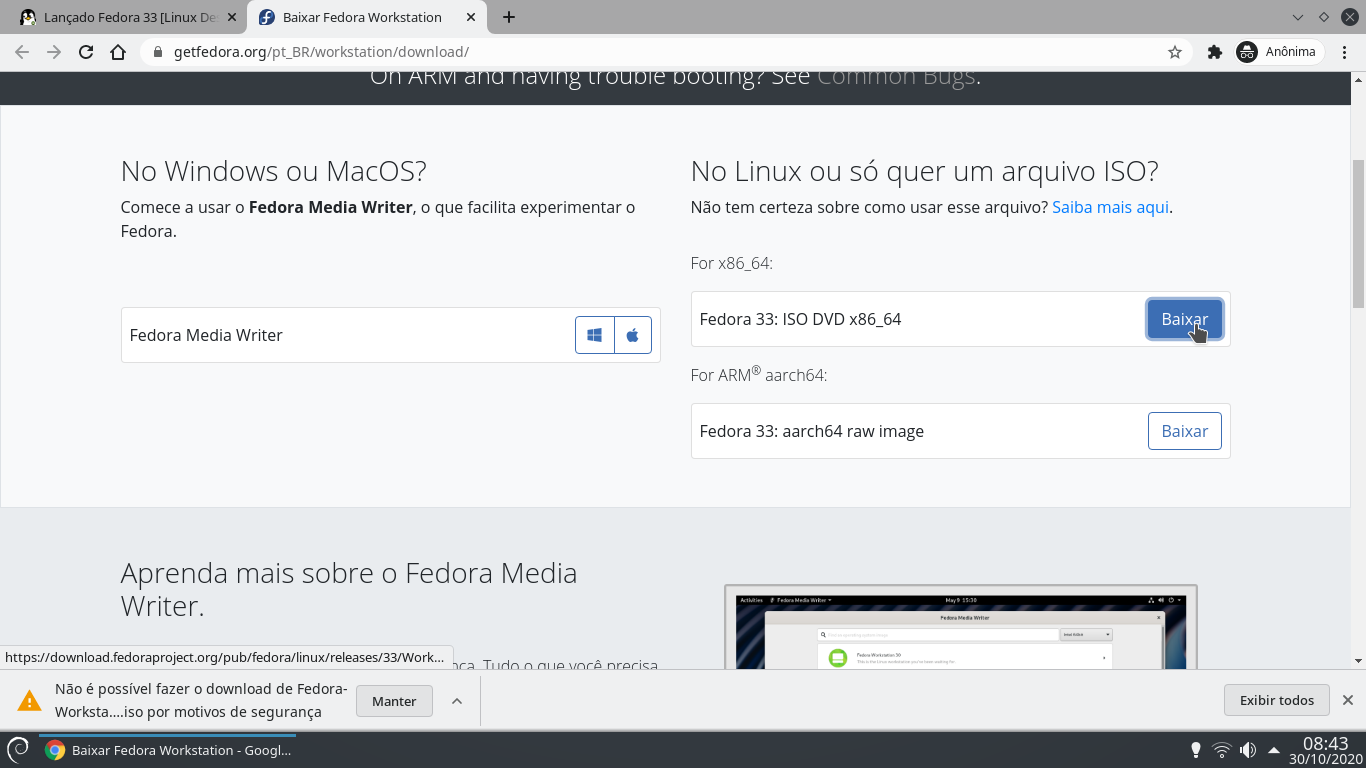This screenshot has height=768, width=1366.
Task: Expand hidden system tray icons arrow
Action: 1274,750
